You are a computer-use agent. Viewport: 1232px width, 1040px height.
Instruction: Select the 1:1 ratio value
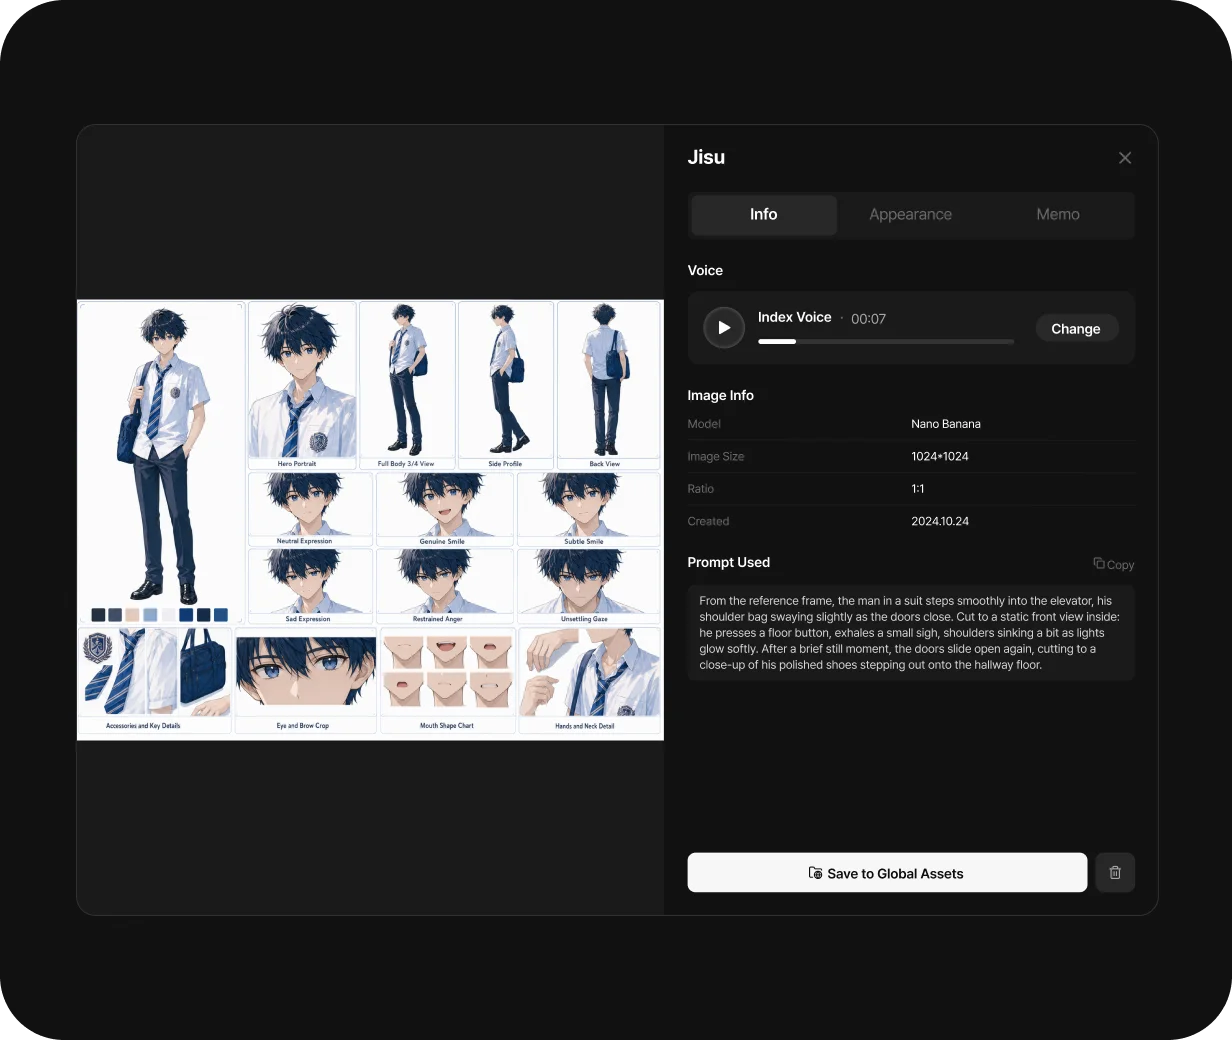[x=918, y=489]
